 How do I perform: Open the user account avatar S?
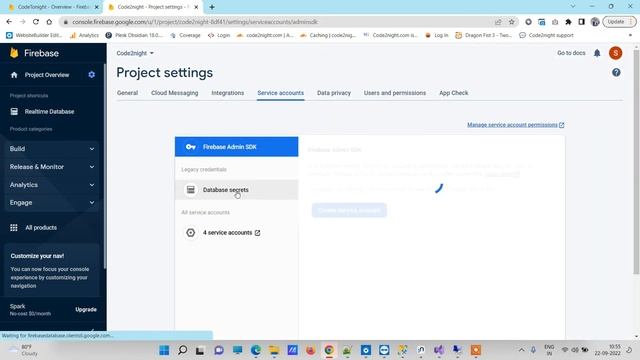click(616, 53)
